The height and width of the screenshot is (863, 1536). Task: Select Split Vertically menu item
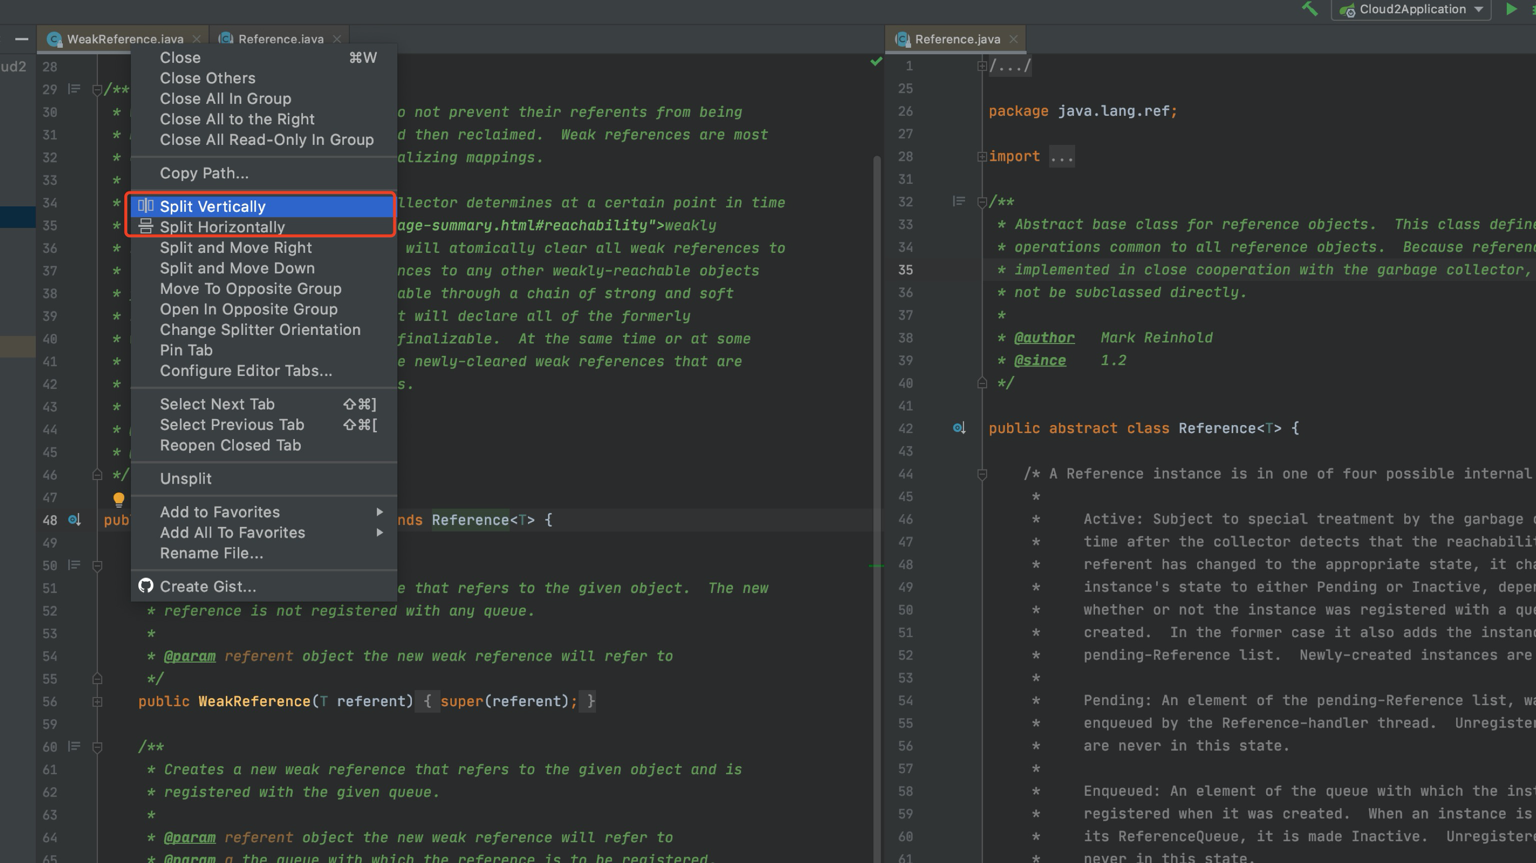coord(264,206)
